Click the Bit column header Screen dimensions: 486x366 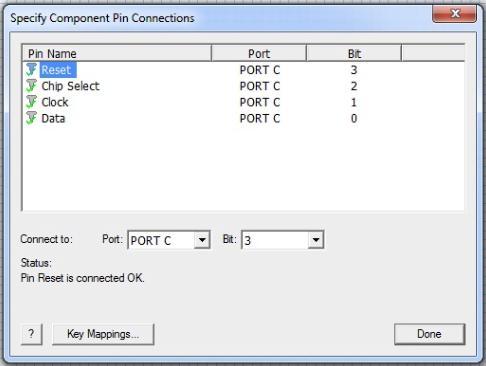point(354,53)
